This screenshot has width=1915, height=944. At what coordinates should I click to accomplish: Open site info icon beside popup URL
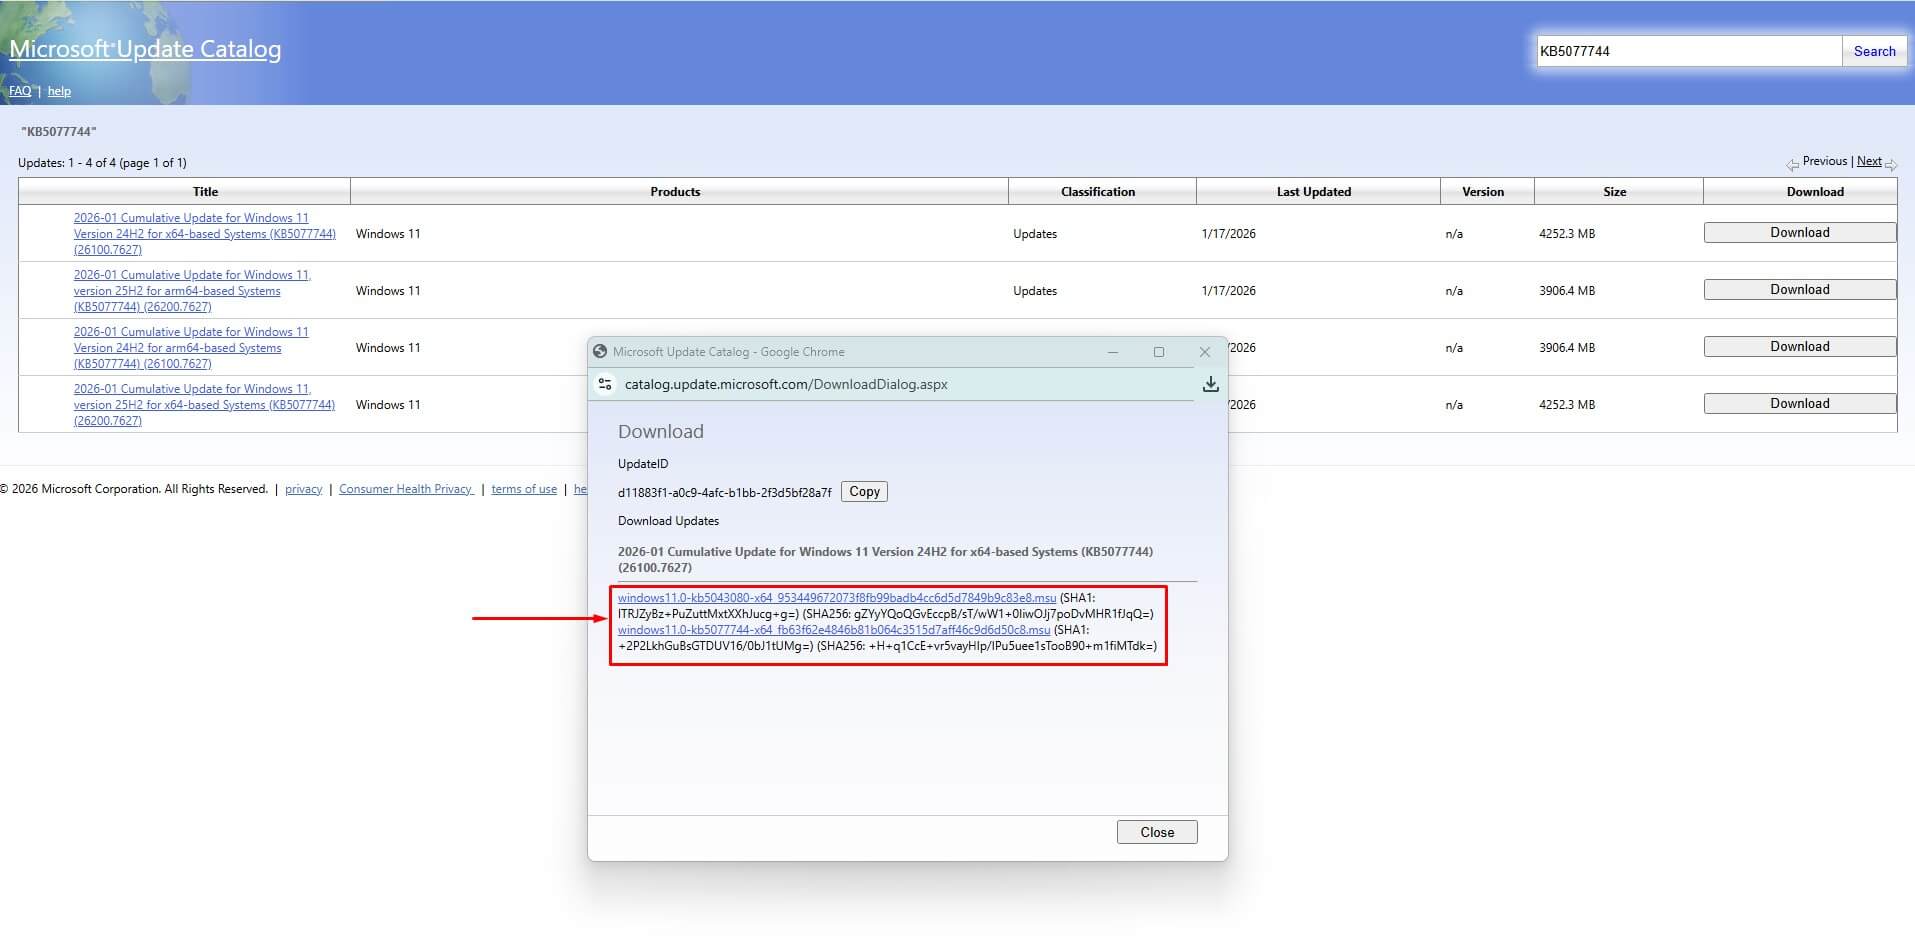click(x=604, y=384)
